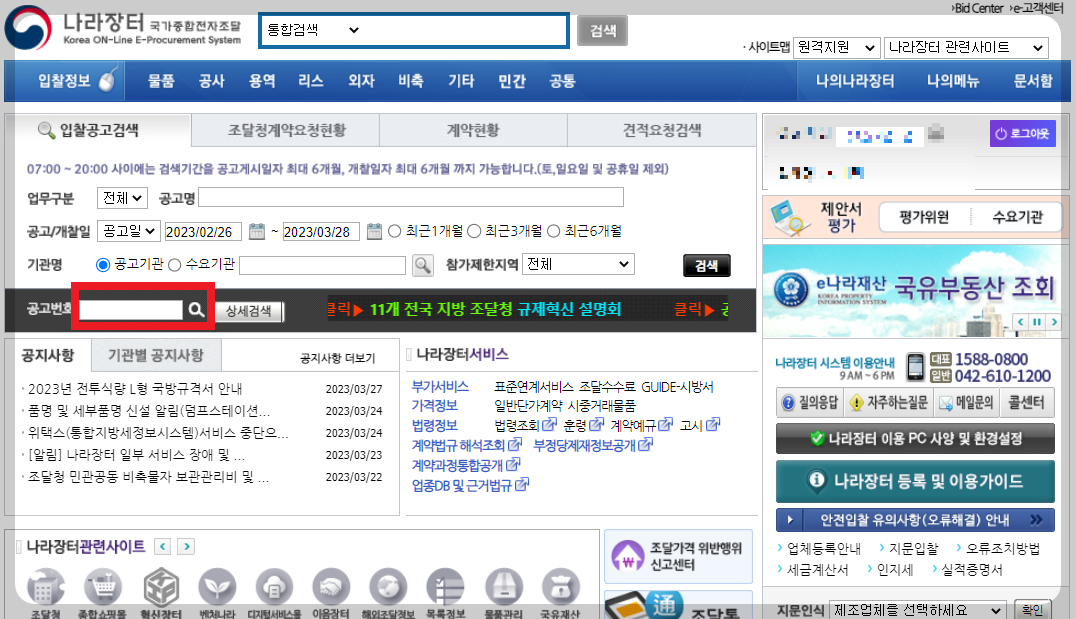Switch to 견적요청검색 tab
1076x619 pixels.
click(662, 130)
